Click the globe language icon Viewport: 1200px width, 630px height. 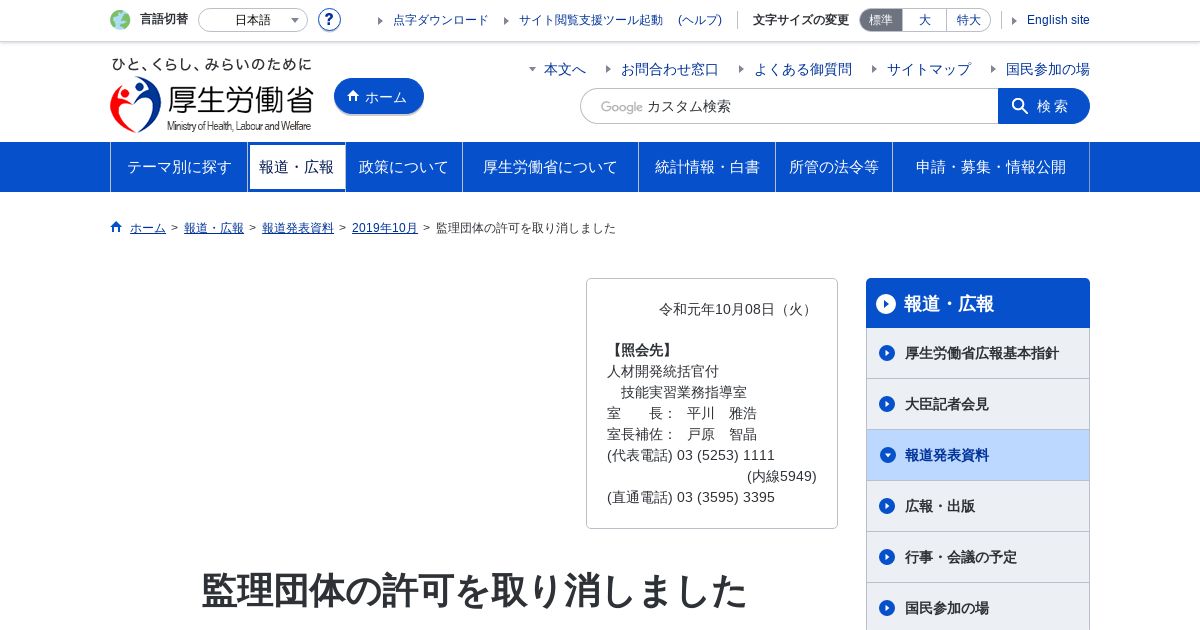pyautogui.click(x=120, y=20)
